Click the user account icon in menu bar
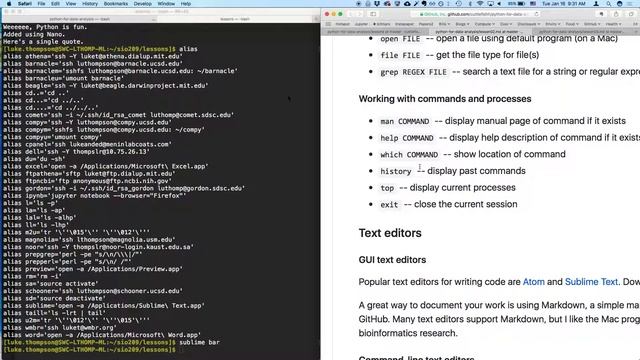The height and width of the screenshot is (360, 640). point(596,4)
